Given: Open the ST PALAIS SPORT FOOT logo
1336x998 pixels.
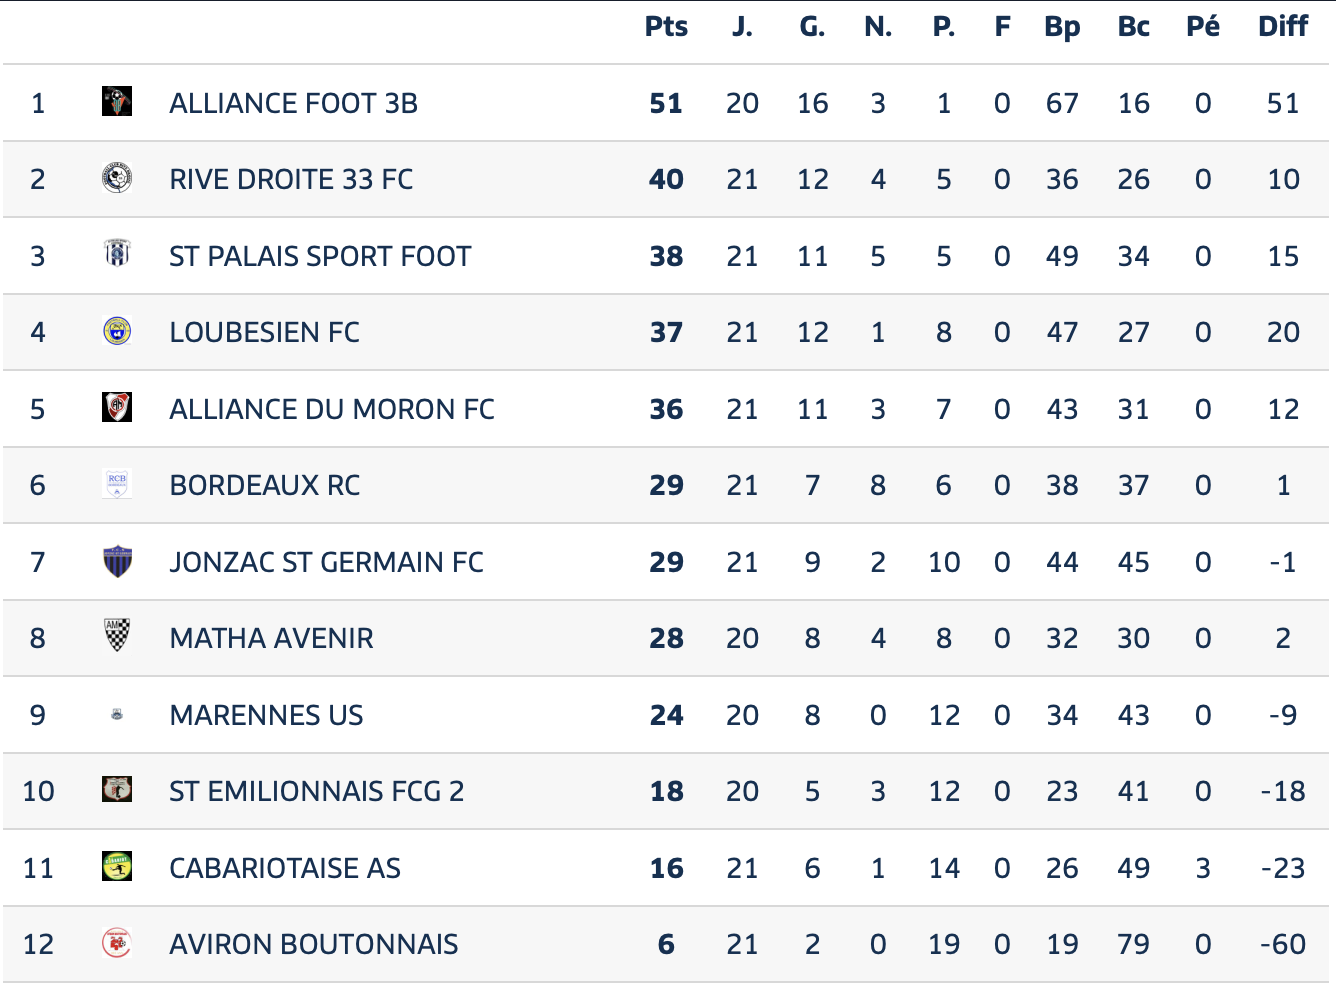Looking at the screenshot, I should (117, 254).
